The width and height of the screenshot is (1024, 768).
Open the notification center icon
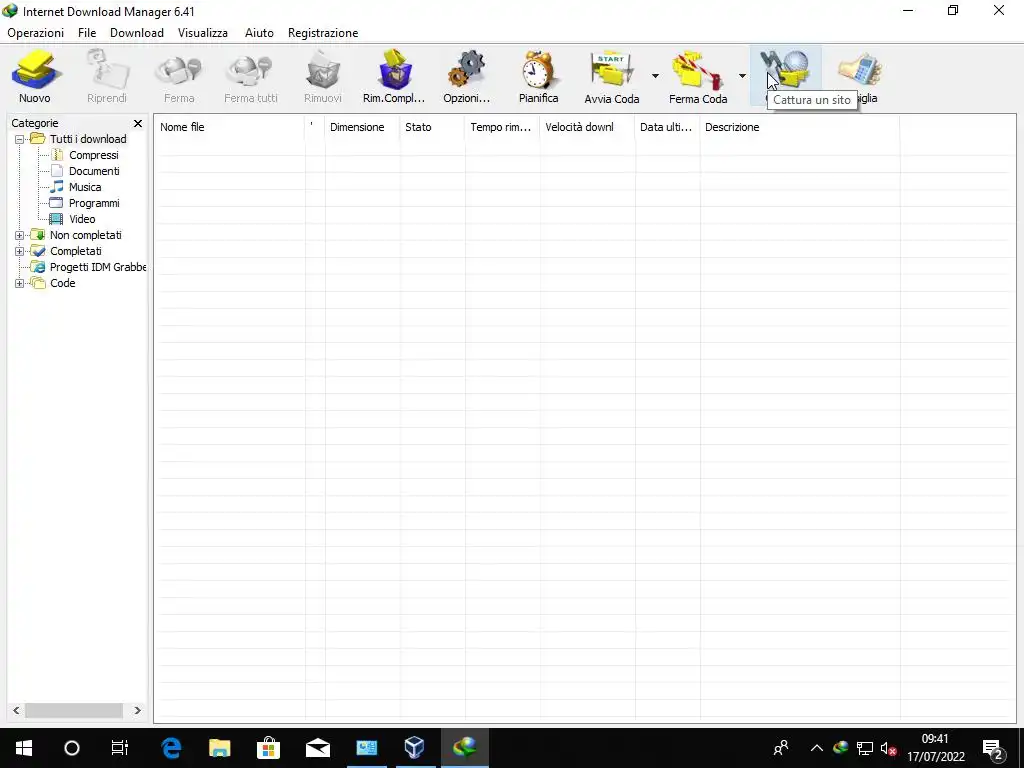(x=993, y=748)
